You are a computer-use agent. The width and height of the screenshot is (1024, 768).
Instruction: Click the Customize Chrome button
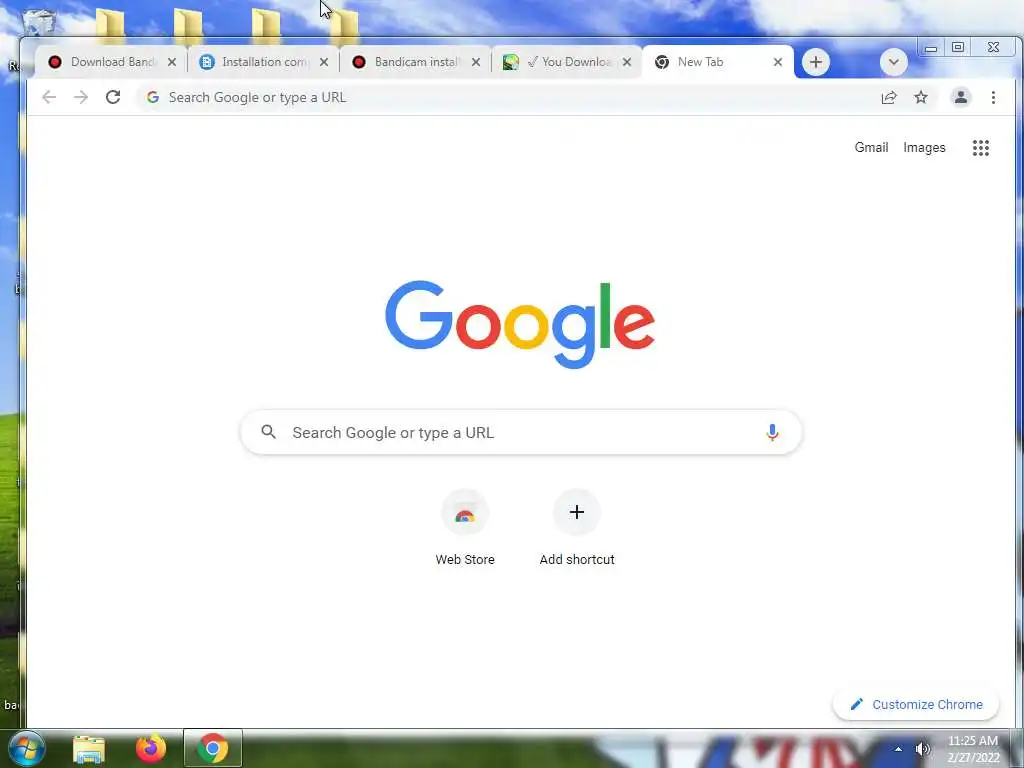coord(916,704)
